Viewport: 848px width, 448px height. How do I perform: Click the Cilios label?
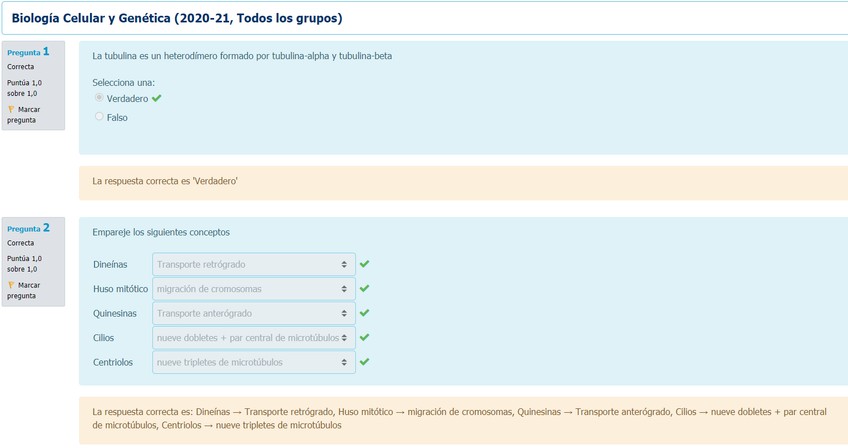103,338
